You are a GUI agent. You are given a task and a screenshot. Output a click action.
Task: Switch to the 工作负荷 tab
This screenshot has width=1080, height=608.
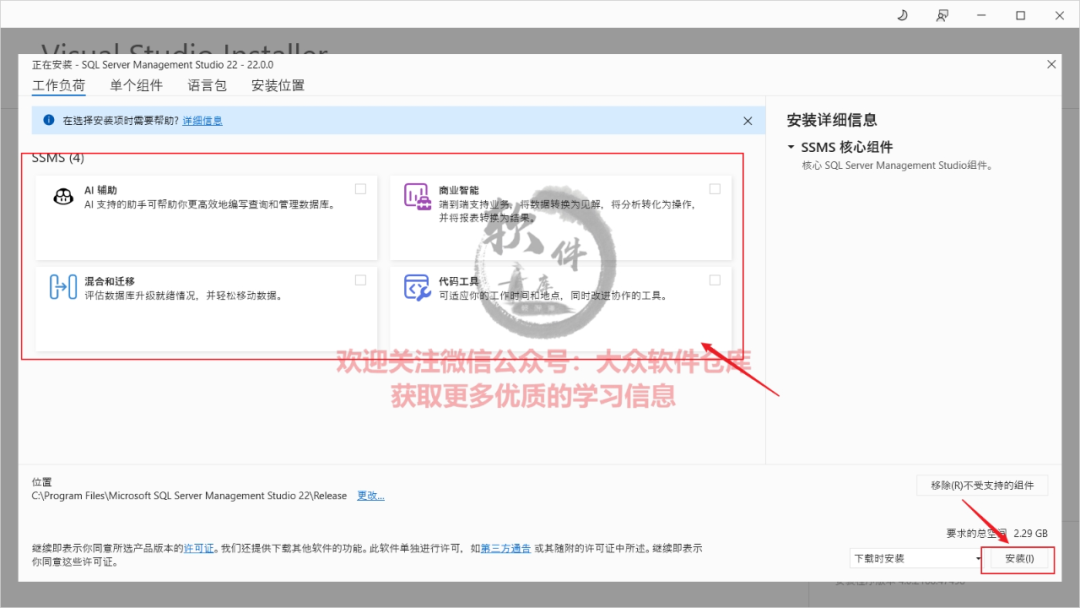[59, 85]
